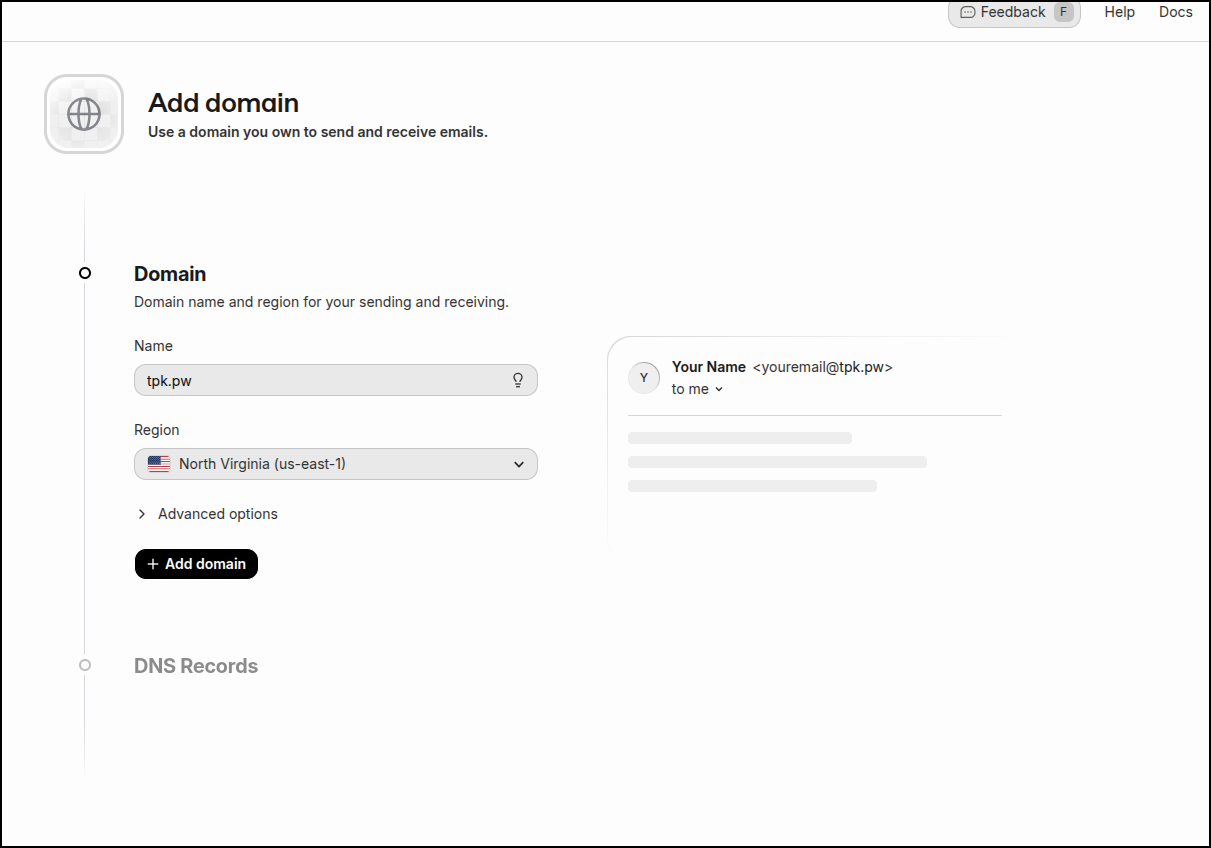Screen dimensions: 1211x848
Task: Open the Docs link in top bar
Action: [1175, 12]
